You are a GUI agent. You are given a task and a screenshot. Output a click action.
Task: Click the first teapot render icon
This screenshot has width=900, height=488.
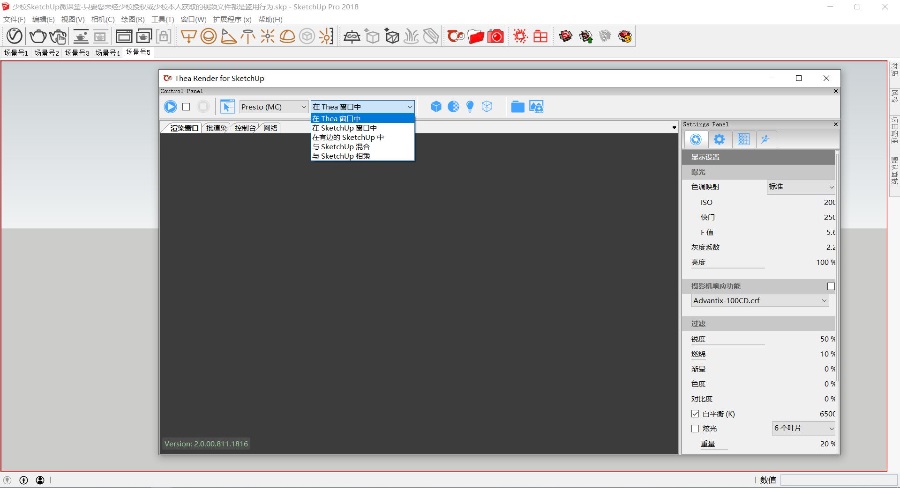[x=38, y=36]
